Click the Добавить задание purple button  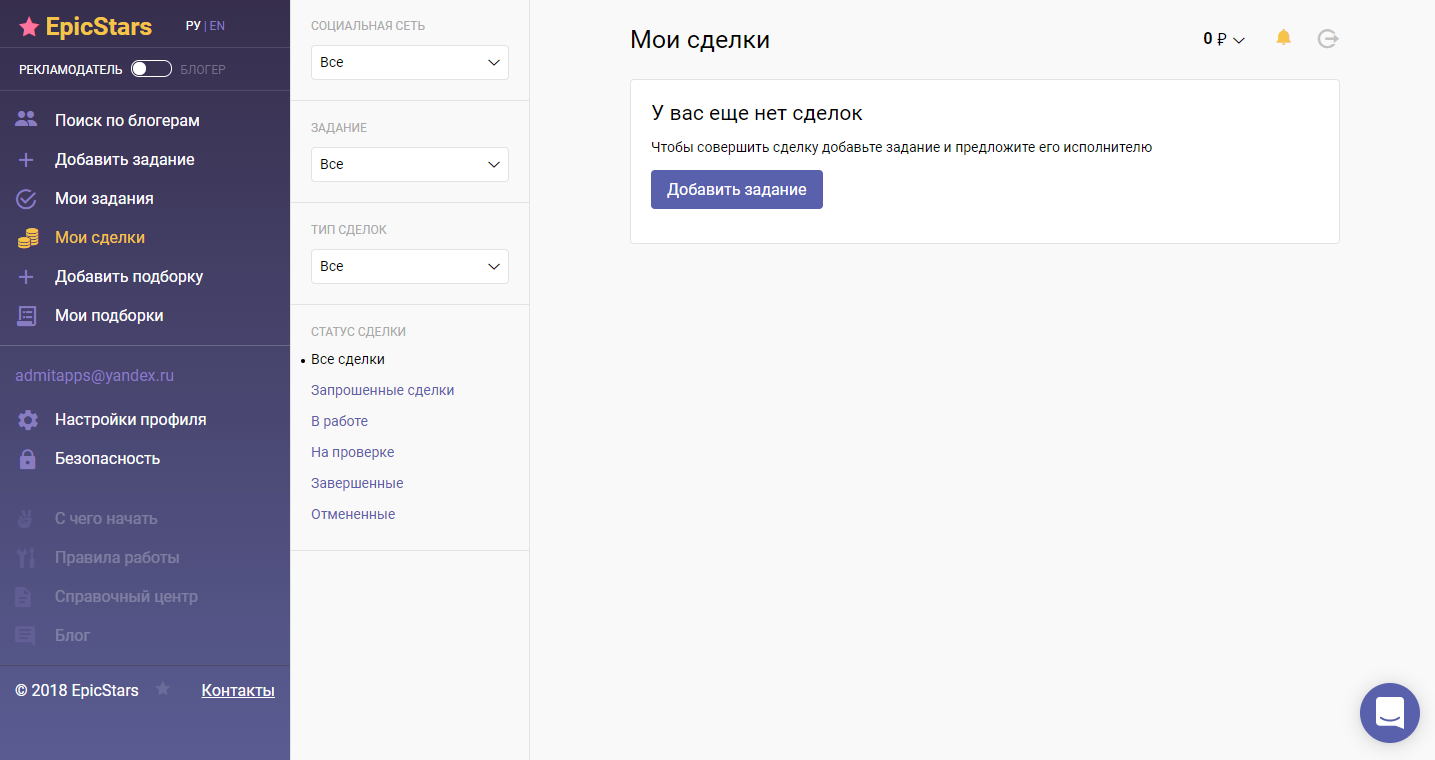coord(737,190)
